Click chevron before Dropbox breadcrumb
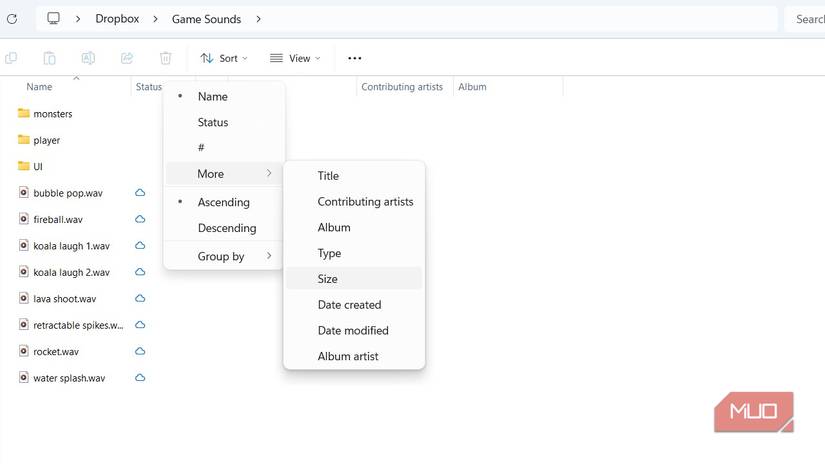 (x=78, y=19)
